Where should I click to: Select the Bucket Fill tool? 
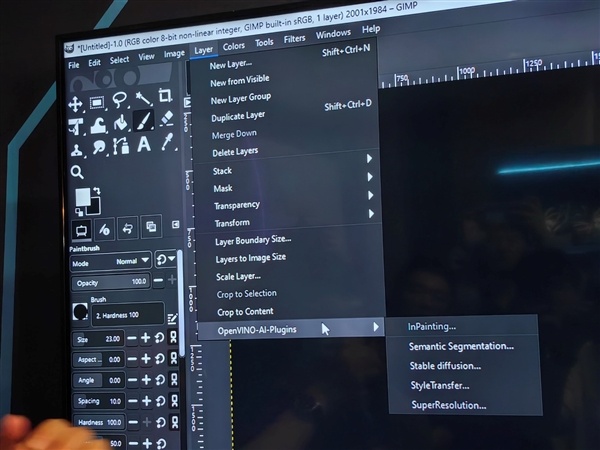(121, 123)
